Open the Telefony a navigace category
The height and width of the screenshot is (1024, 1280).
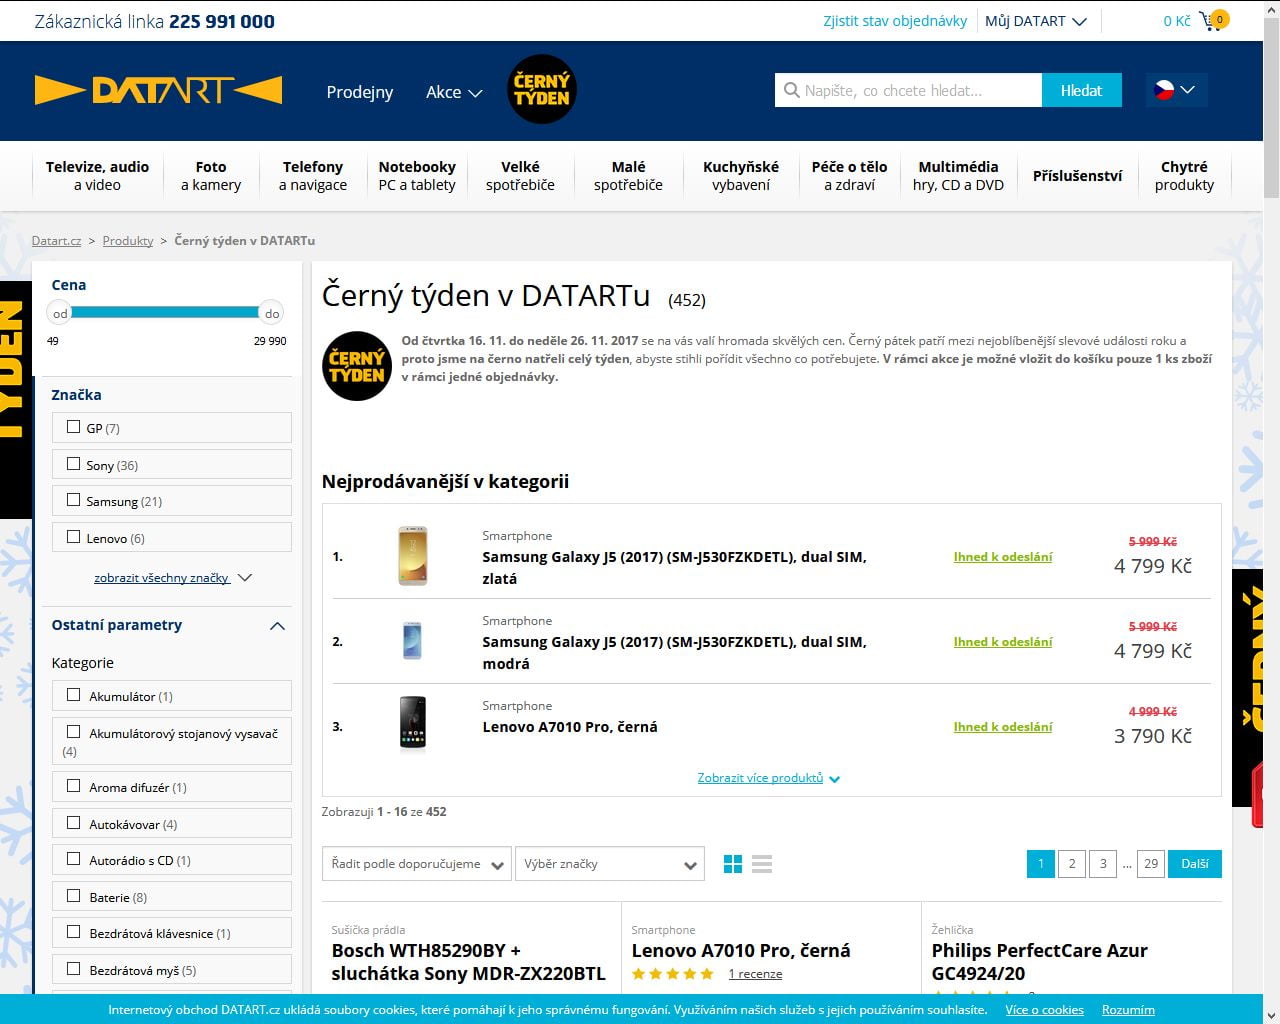(312, 176)
